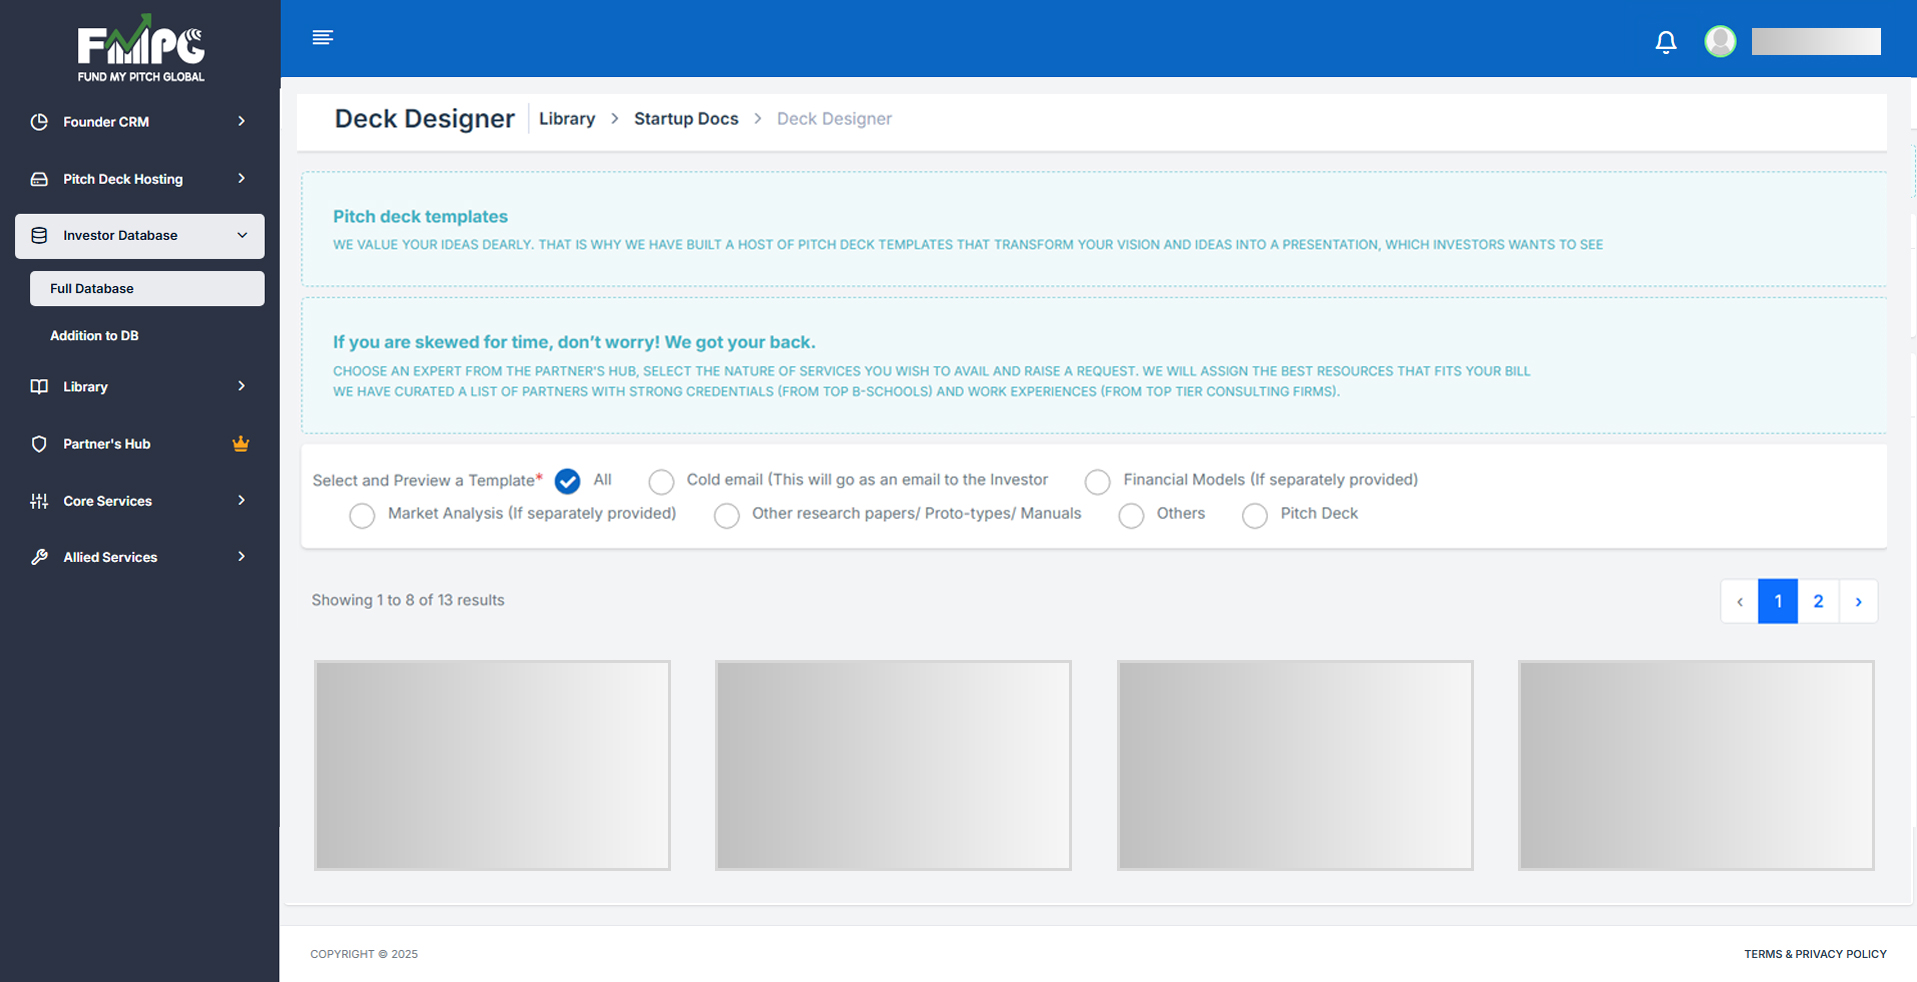Viewport: 1917px width, 982px height.
Task: Click the Core Services sliders icon
Action: click(x=39, y=501)
